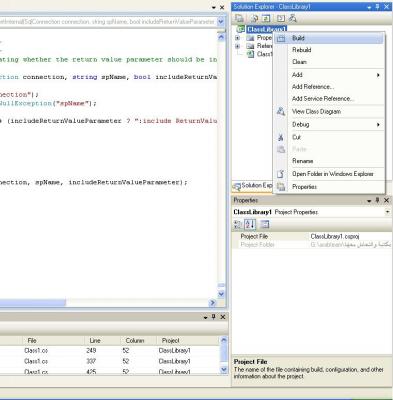This screenshot has width=393, height=400.
Task: Click the Properties icon in Solution Explorer toolbar
Action: point(239,18)
